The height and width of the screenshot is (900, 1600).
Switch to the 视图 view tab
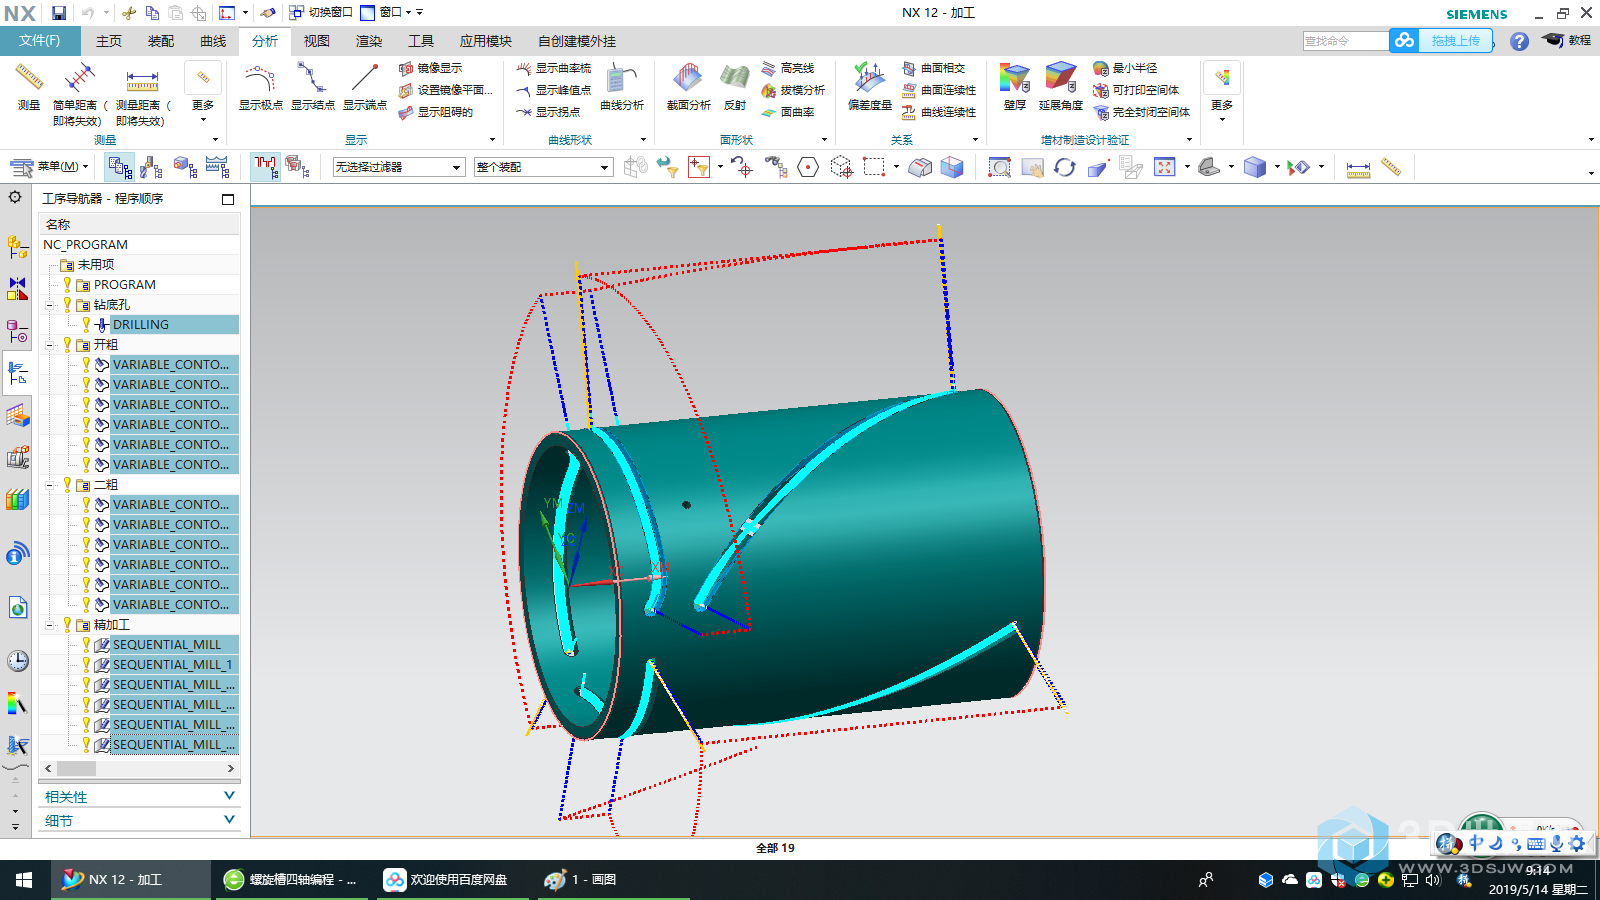coord(317,41)
